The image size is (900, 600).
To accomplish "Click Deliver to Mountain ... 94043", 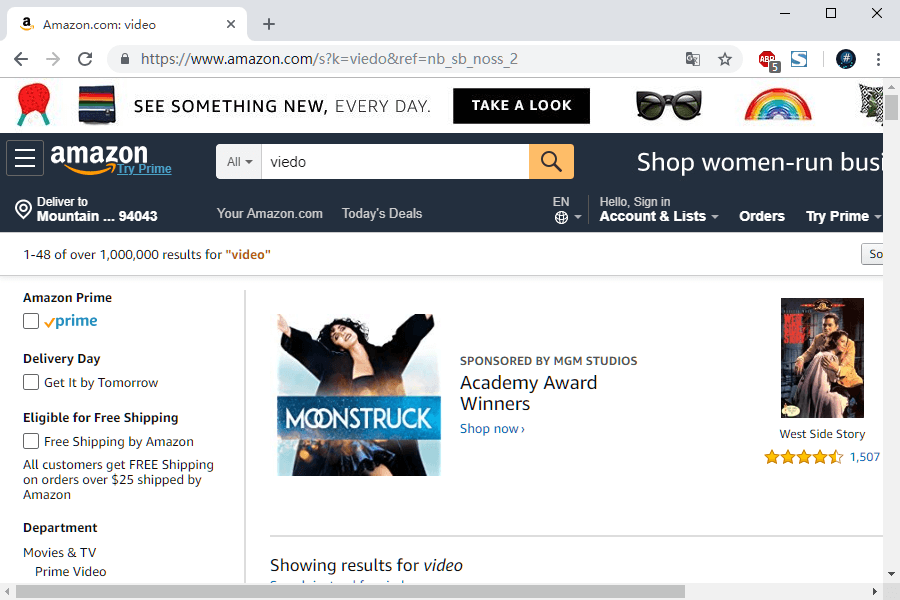I will [86, 209].
